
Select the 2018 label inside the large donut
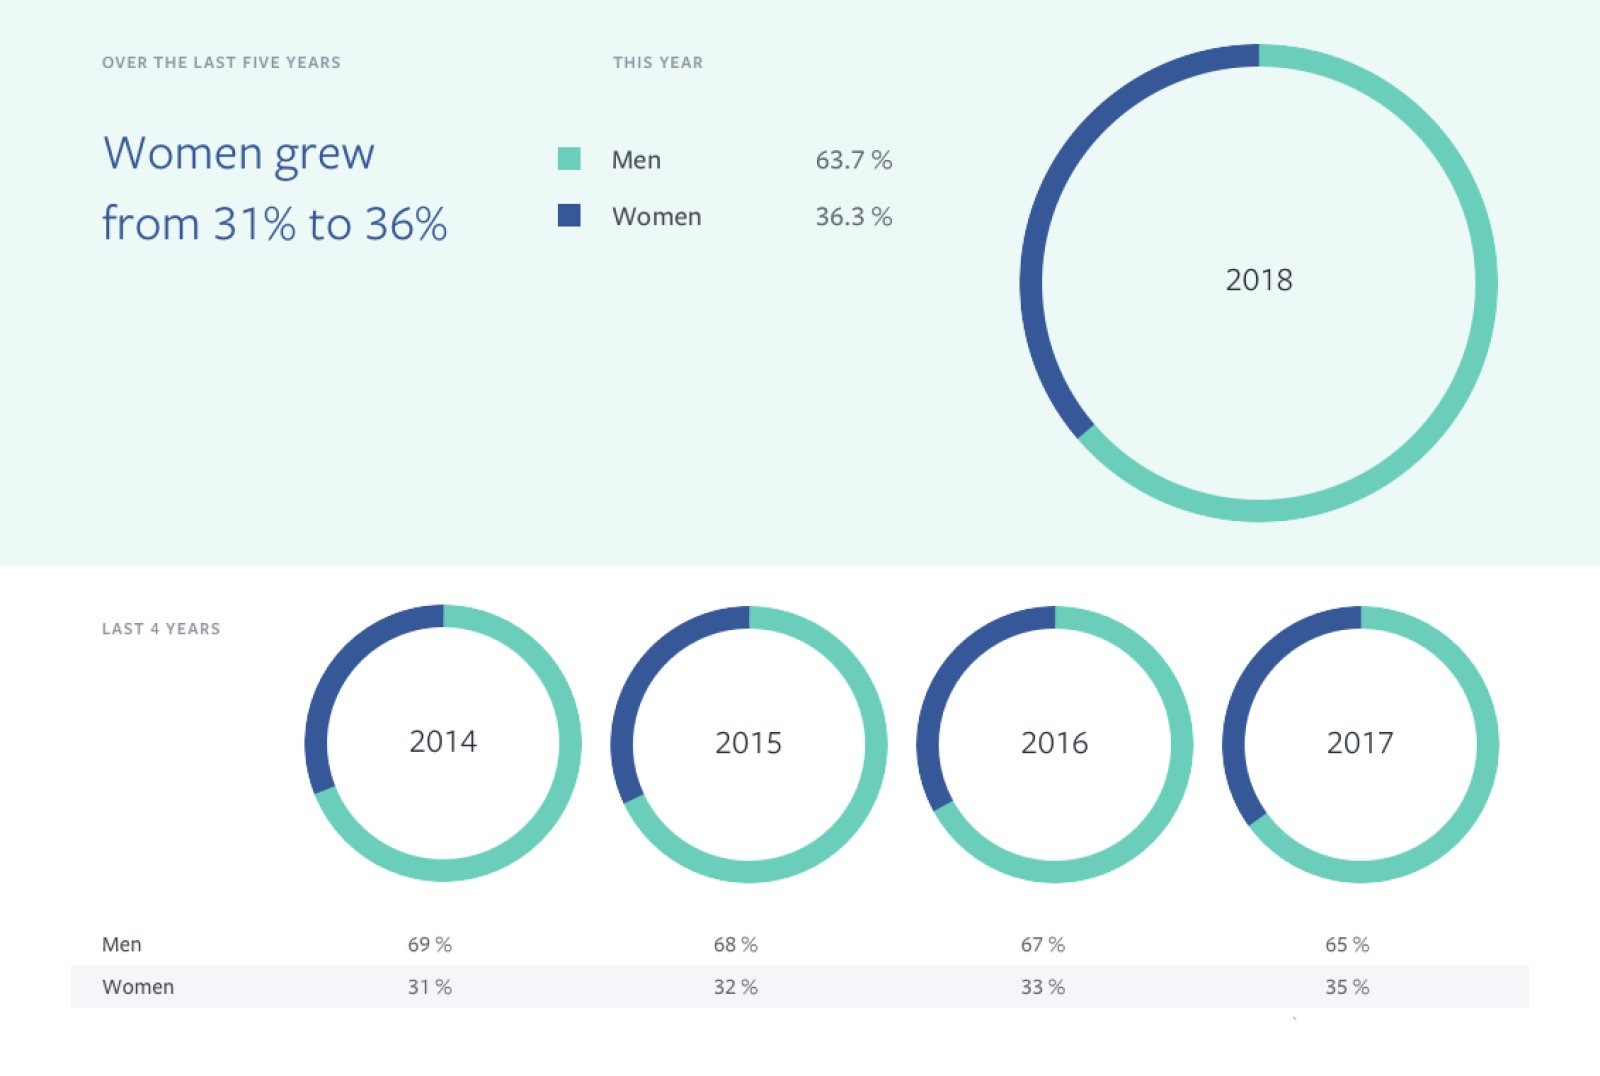[x=1258, y=280]
